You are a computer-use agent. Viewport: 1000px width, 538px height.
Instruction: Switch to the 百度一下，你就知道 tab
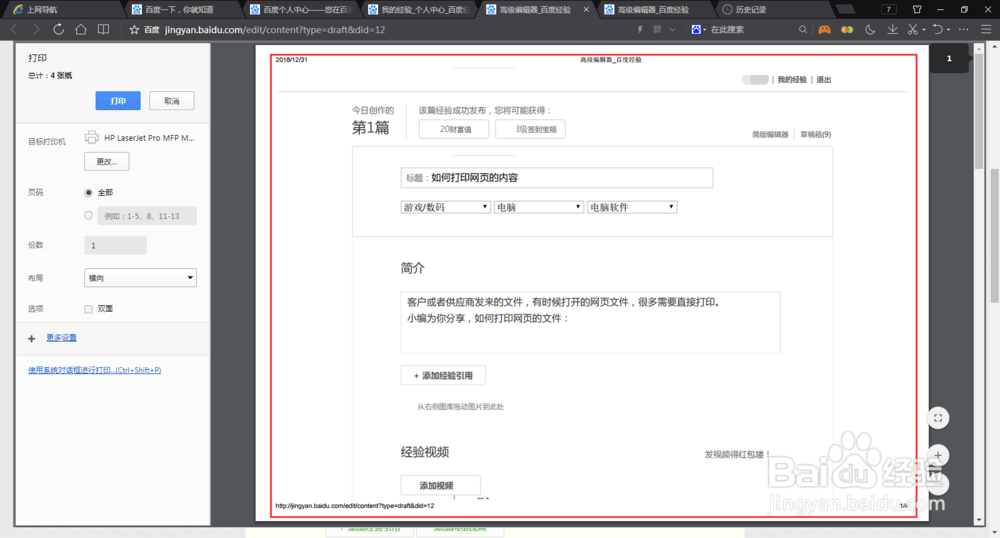180,10
